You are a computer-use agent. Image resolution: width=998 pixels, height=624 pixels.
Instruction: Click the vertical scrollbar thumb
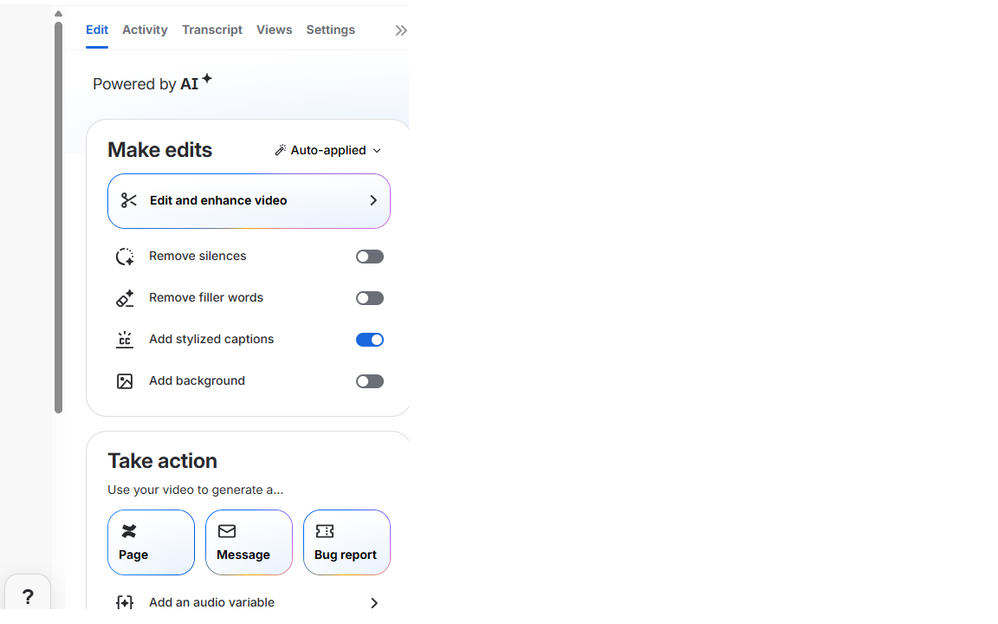pos(59,218)
